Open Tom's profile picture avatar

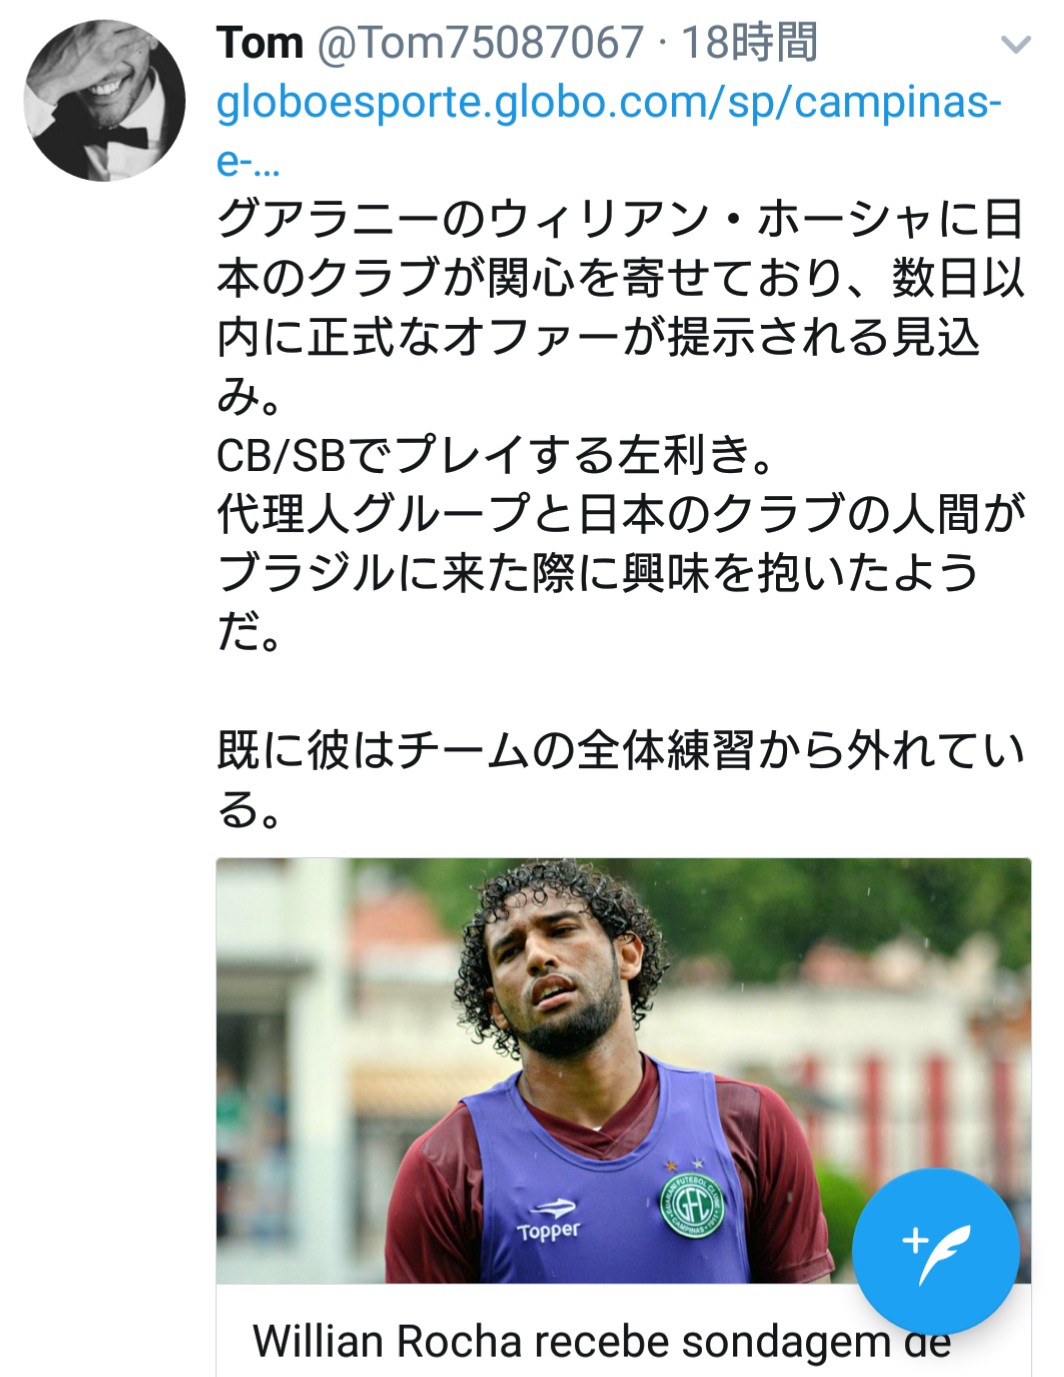point(104,101)
